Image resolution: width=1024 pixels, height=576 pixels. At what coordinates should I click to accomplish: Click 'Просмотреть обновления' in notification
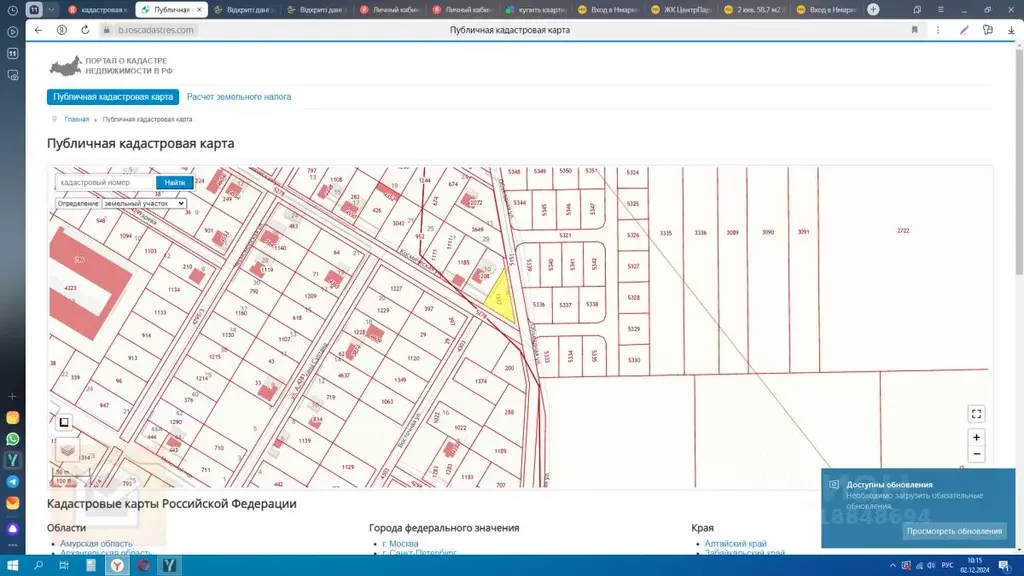coord(953,531)
